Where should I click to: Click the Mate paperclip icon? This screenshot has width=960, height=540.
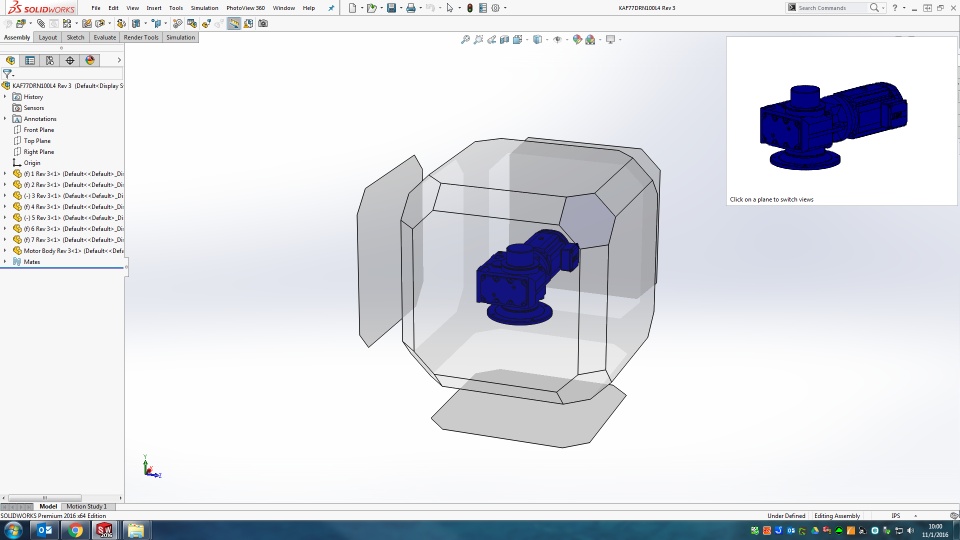point(40,23)
